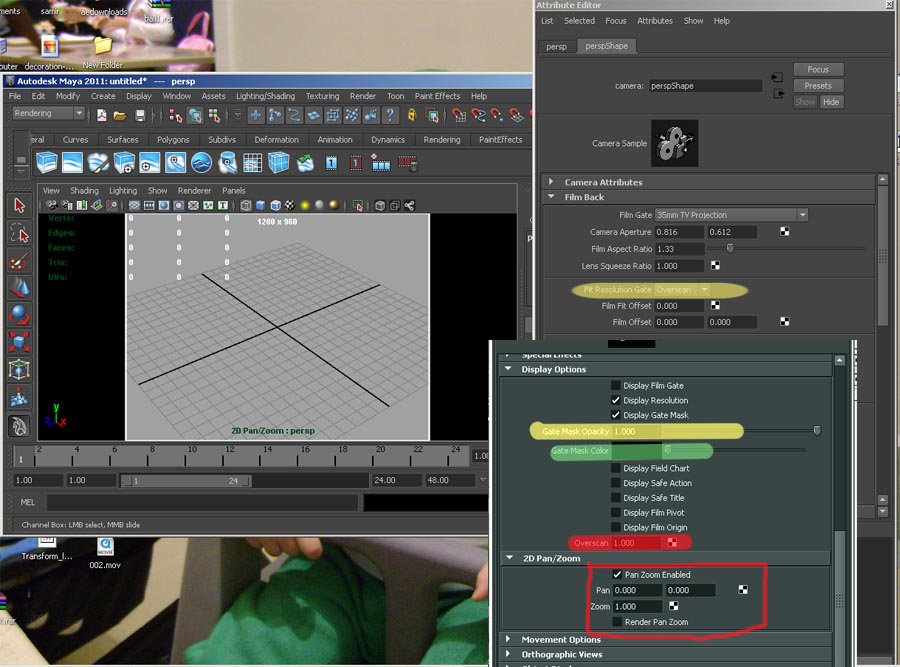Select the arrow Select tool

[20, 205]
